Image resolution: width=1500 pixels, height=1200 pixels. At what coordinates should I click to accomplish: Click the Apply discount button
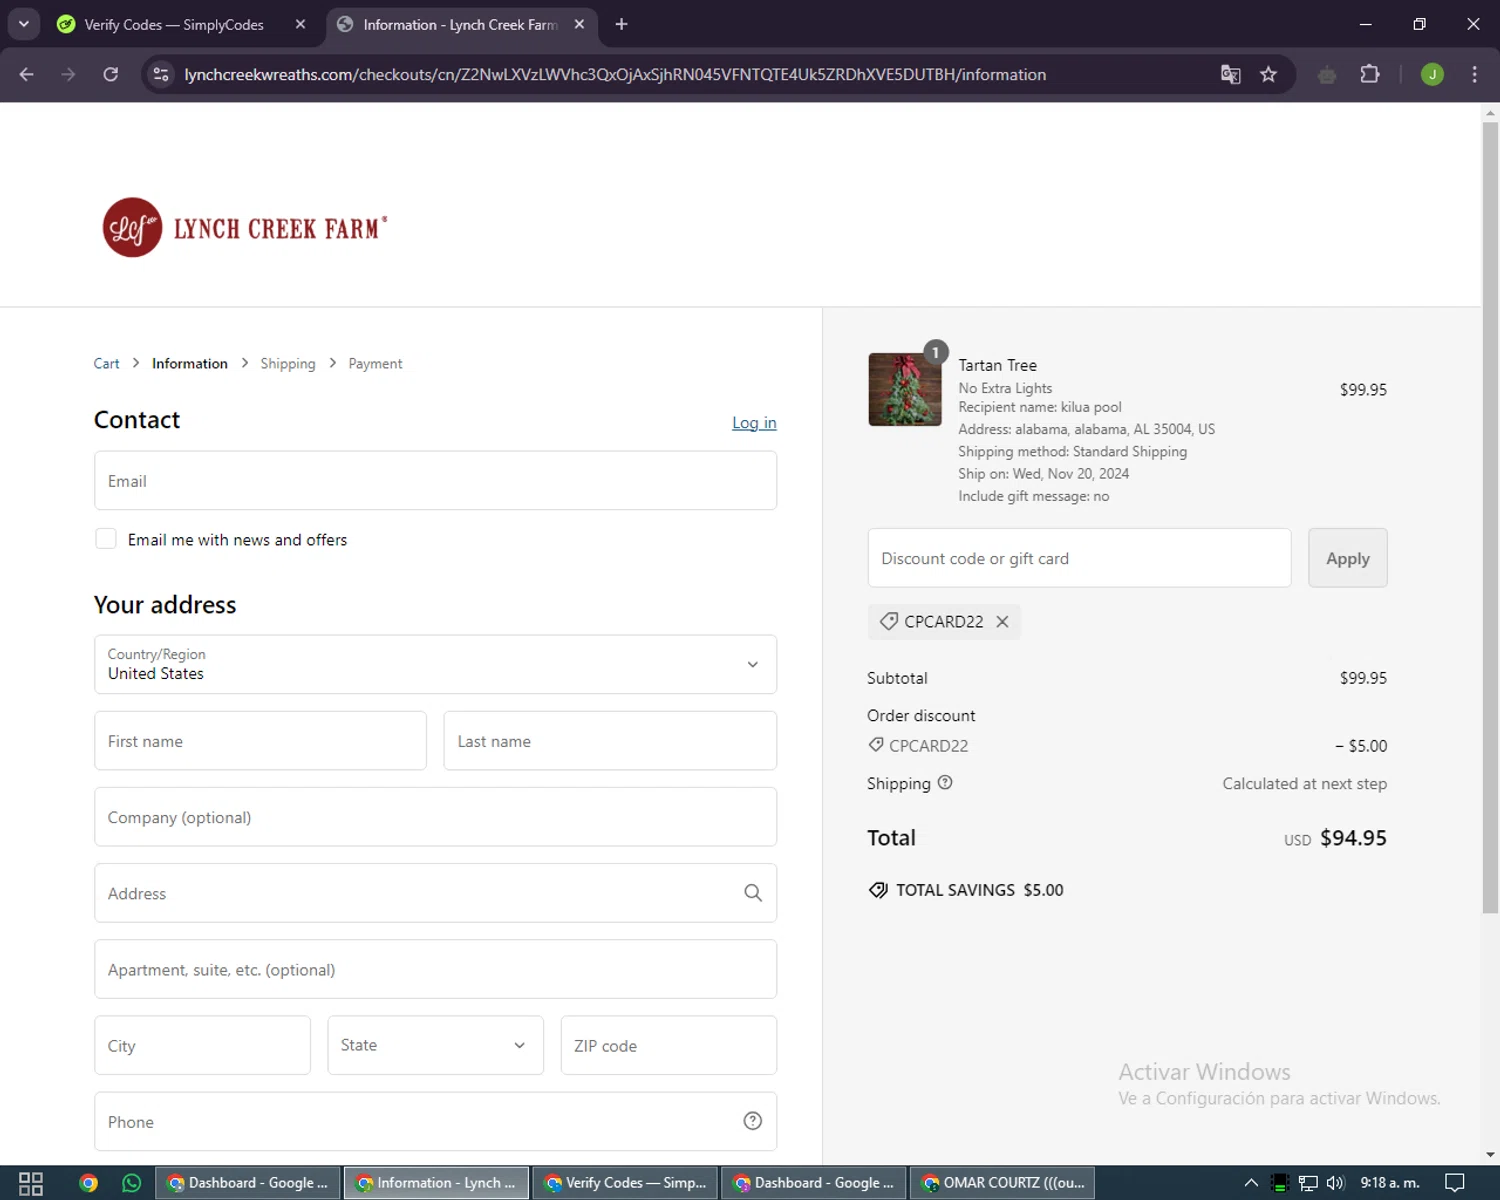click(x=1347, y=558)
